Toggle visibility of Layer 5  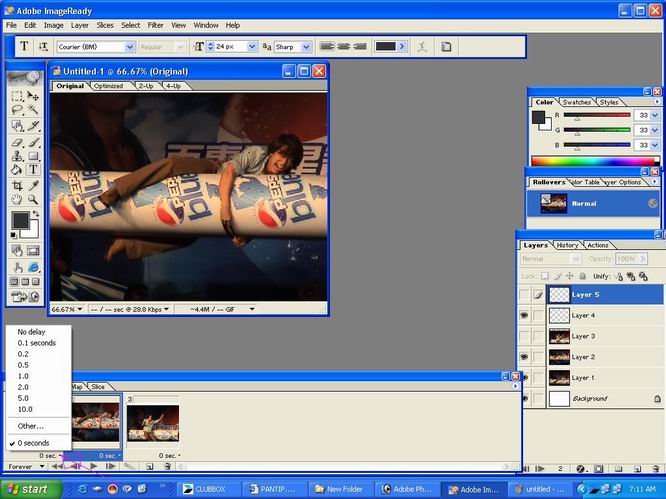click(525, 295)
